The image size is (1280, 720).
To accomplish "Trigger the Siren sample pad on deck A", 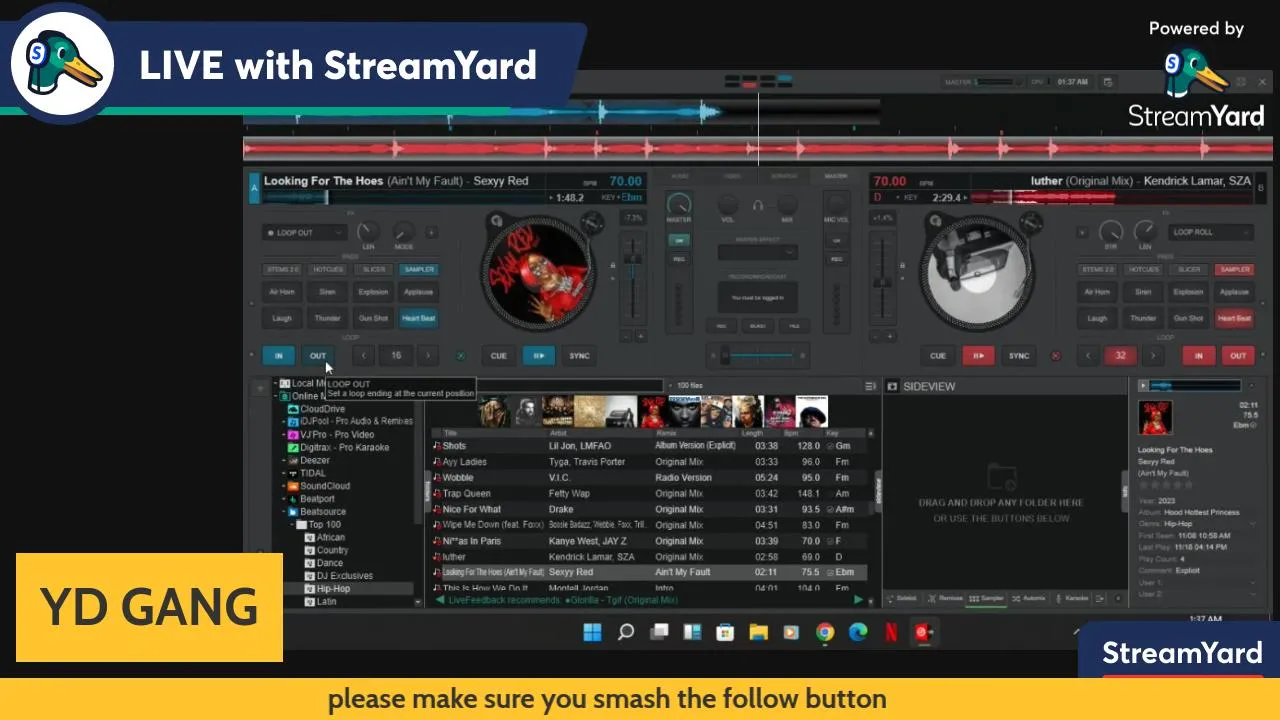I will 327,292.
